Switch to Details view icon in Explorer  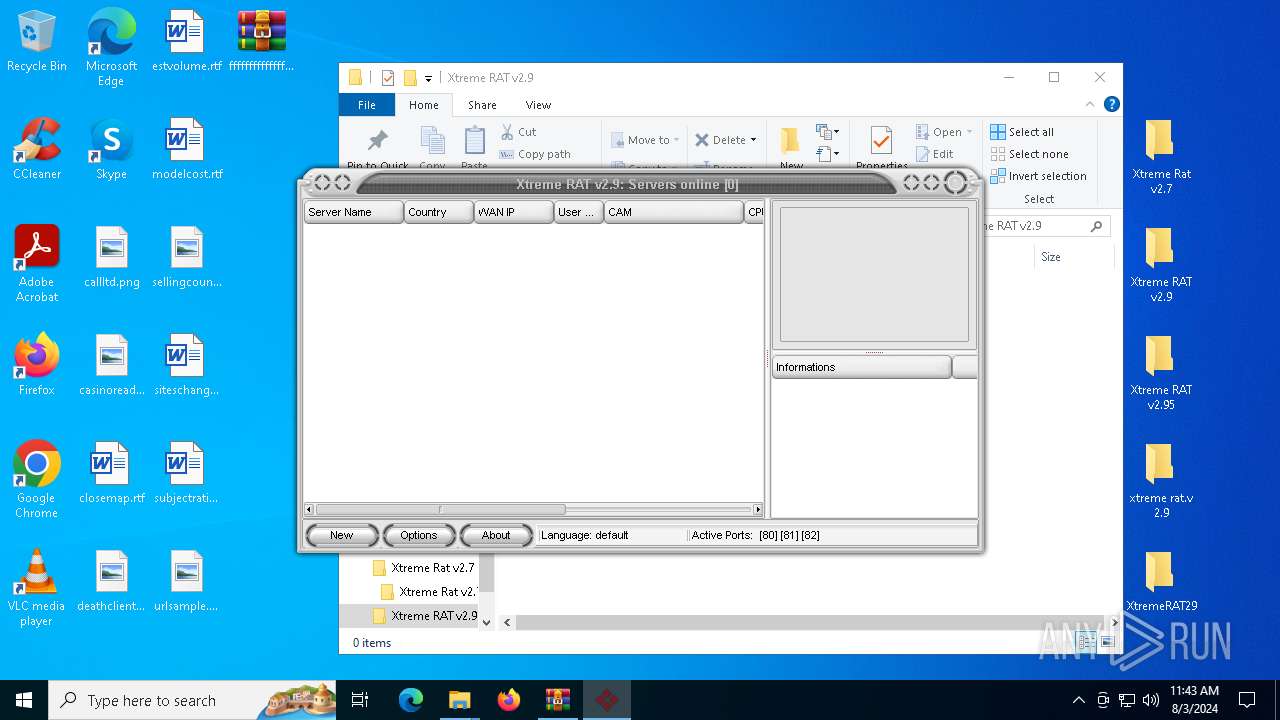1087,642
